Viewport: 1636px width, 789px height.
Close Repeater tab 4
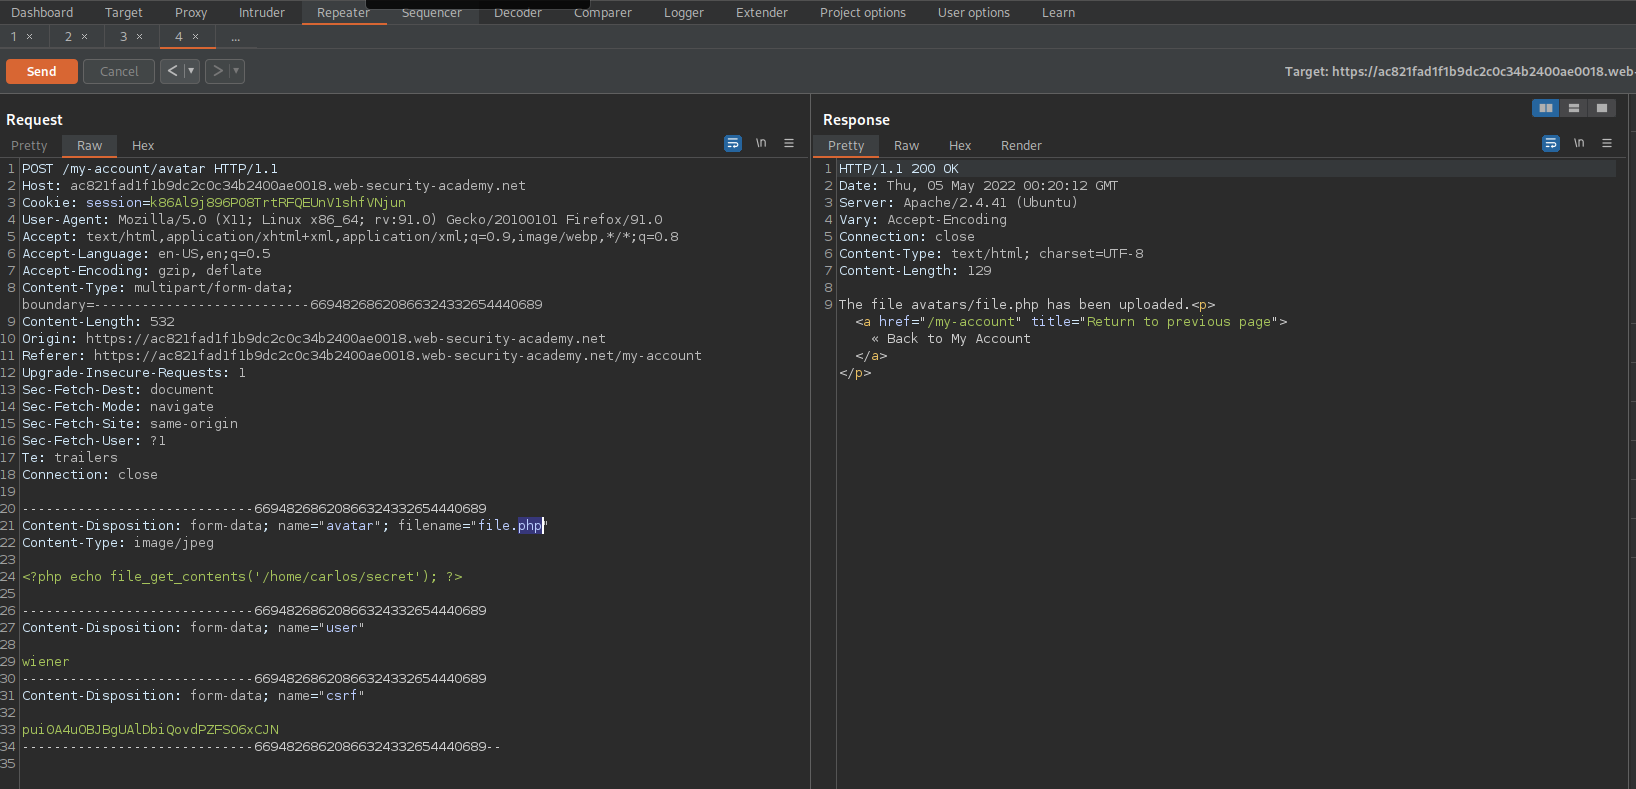196,37
